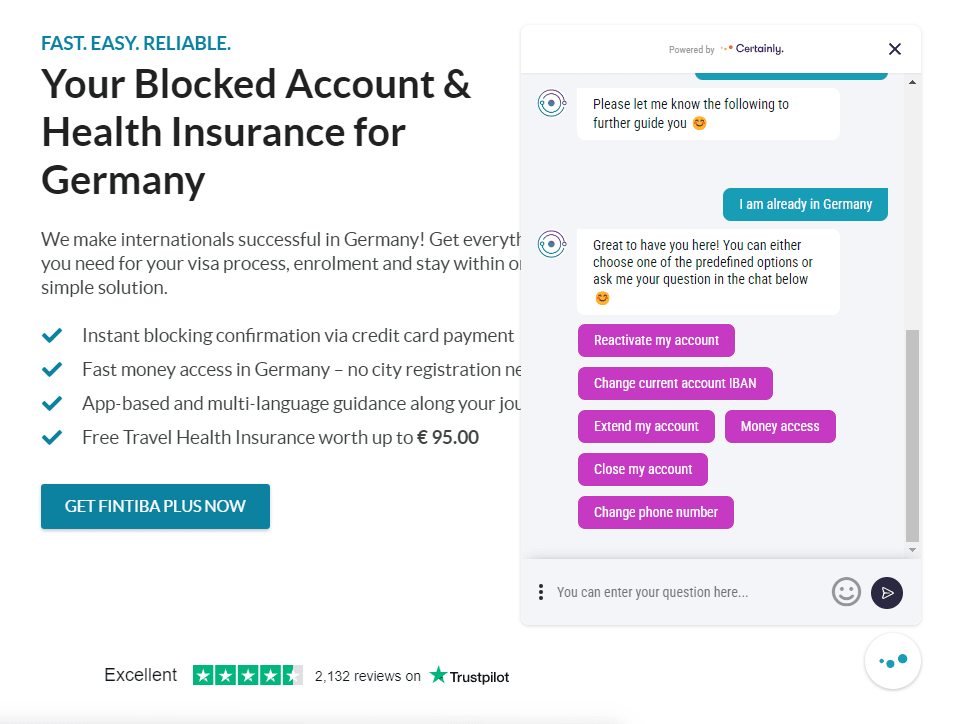Open the emoji picker smiley icon

(846, 591)
